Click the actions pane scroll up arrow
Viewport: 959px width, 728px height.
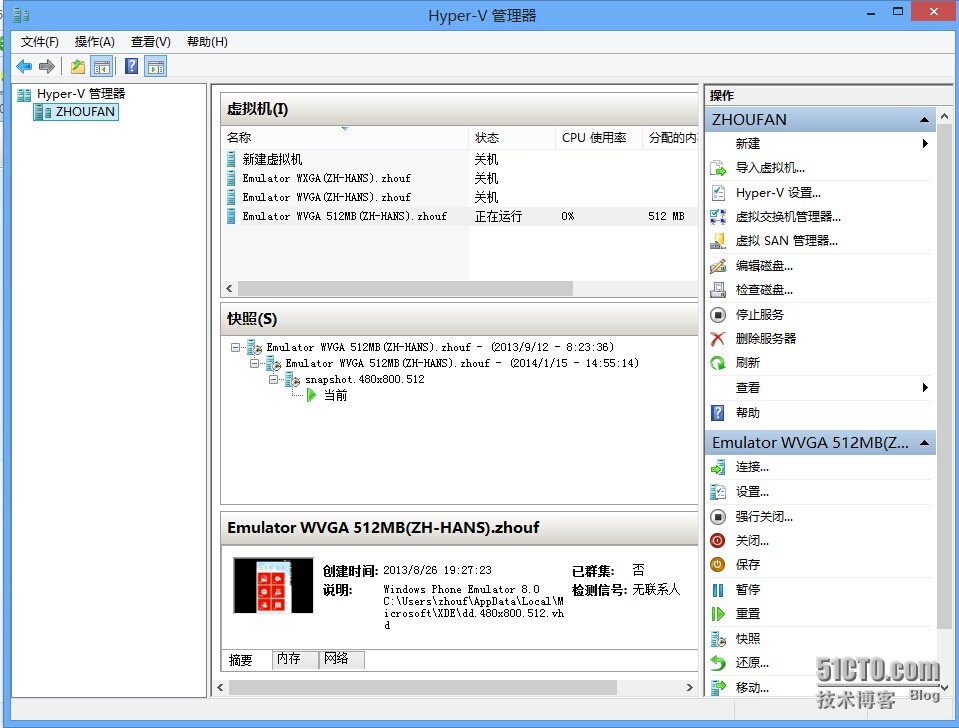pos(945,116)
